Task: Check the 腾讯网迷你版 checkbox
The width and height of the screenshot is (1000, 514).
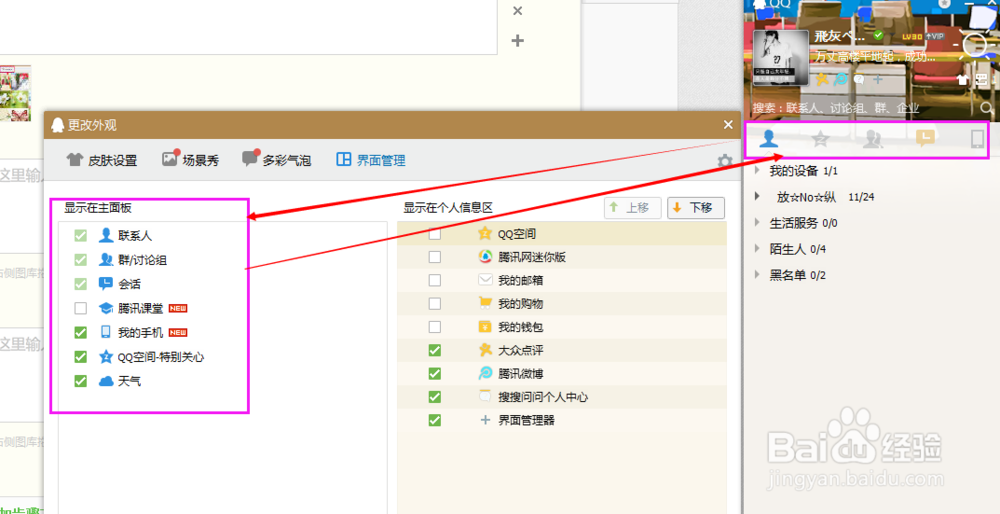Action: (x=434, y=257)
